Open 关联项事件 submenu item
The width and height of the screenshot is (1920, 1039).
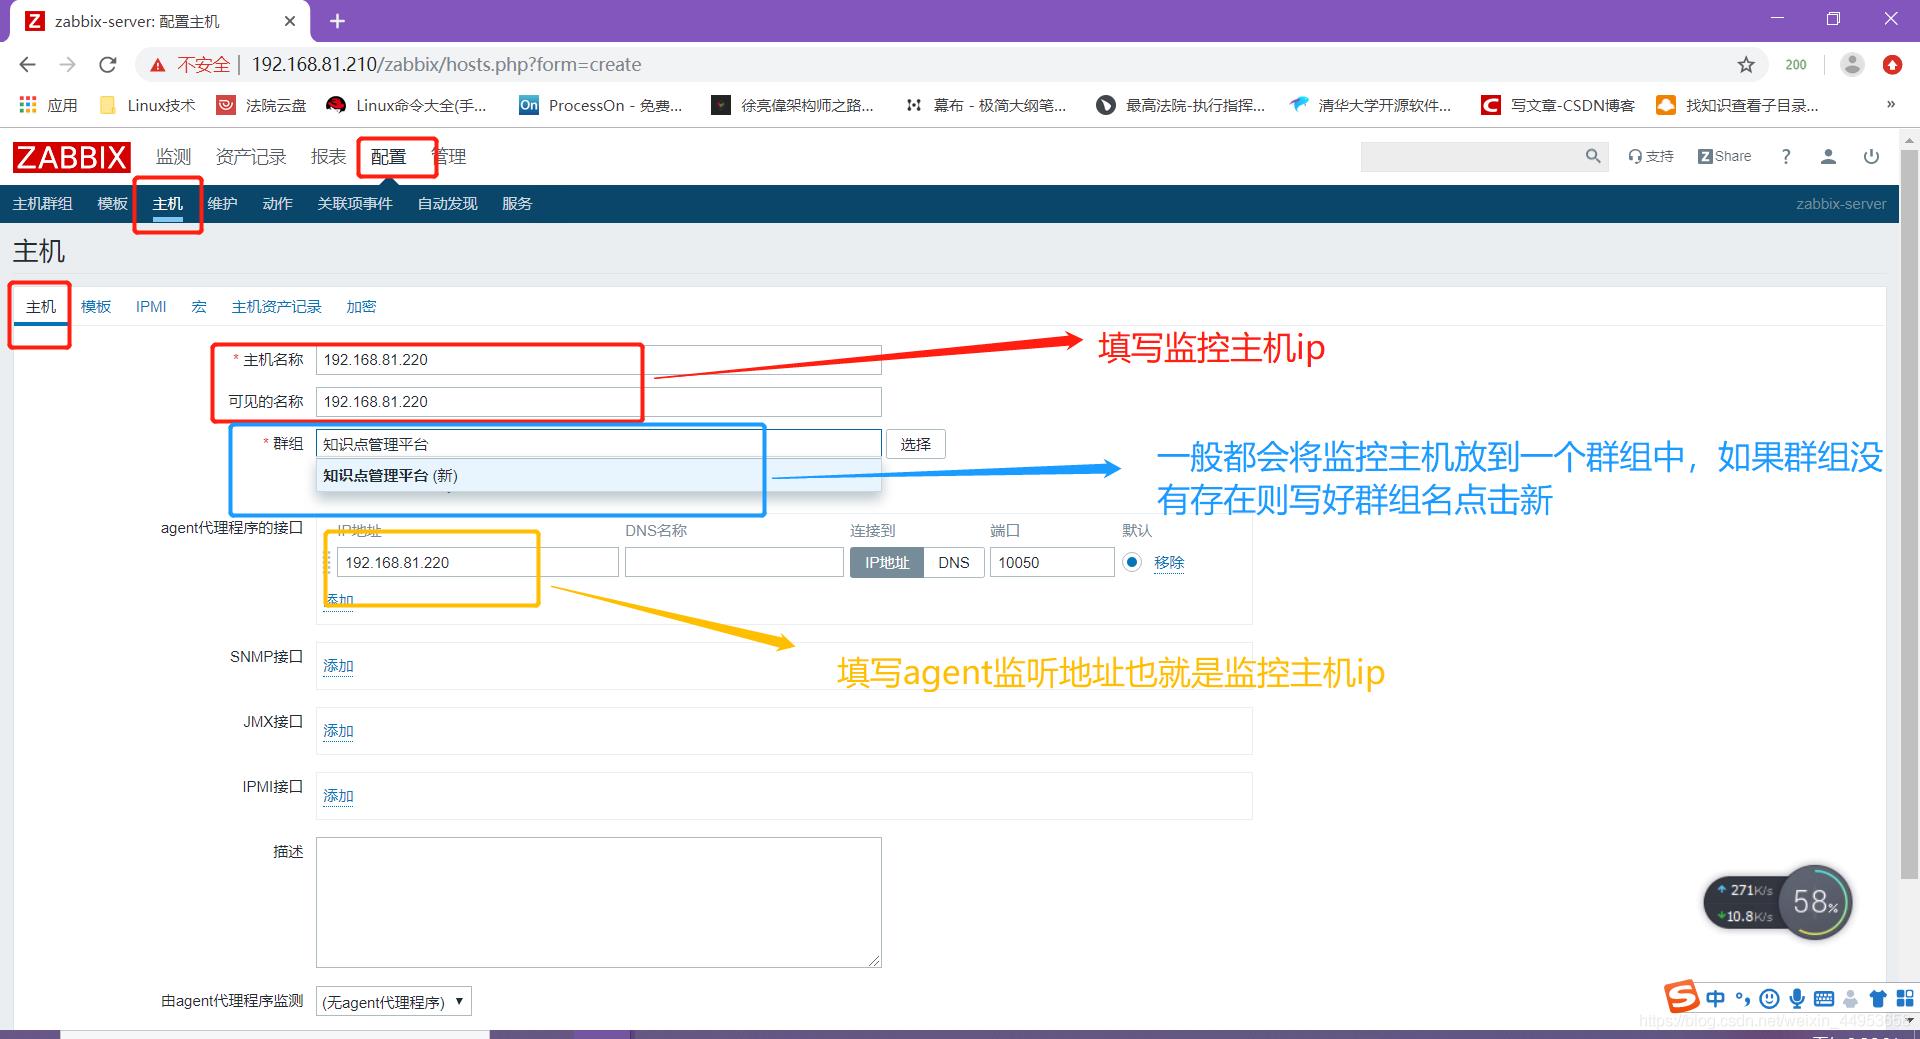pos(355,204)
